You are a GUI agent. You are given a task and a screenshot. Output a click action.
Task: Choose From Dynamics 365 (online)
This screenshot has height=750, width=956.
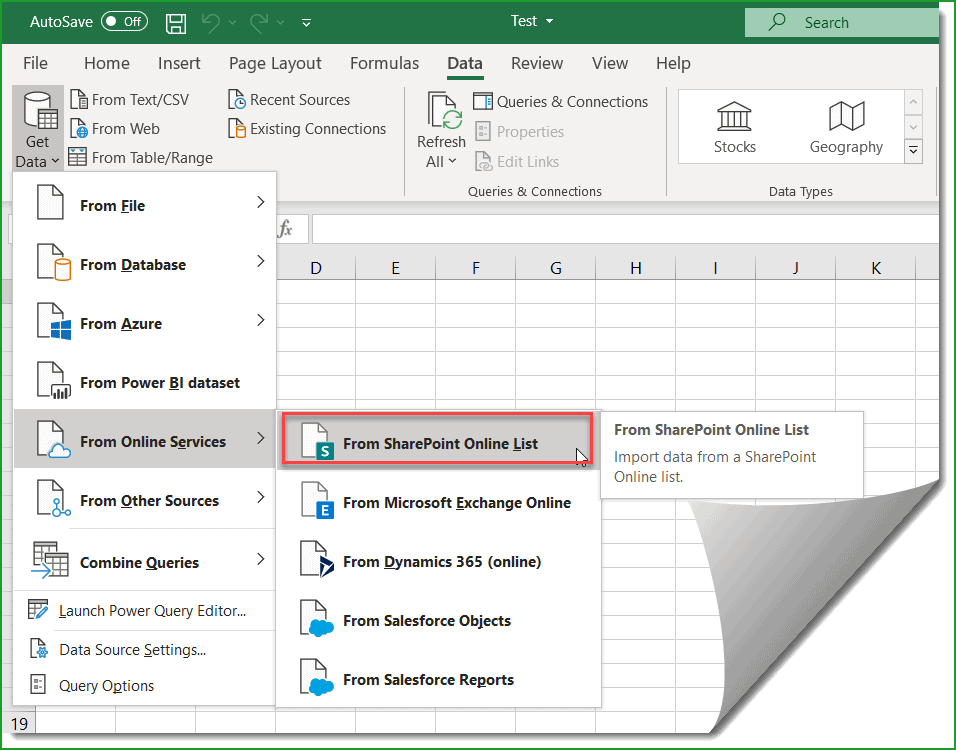438,561
